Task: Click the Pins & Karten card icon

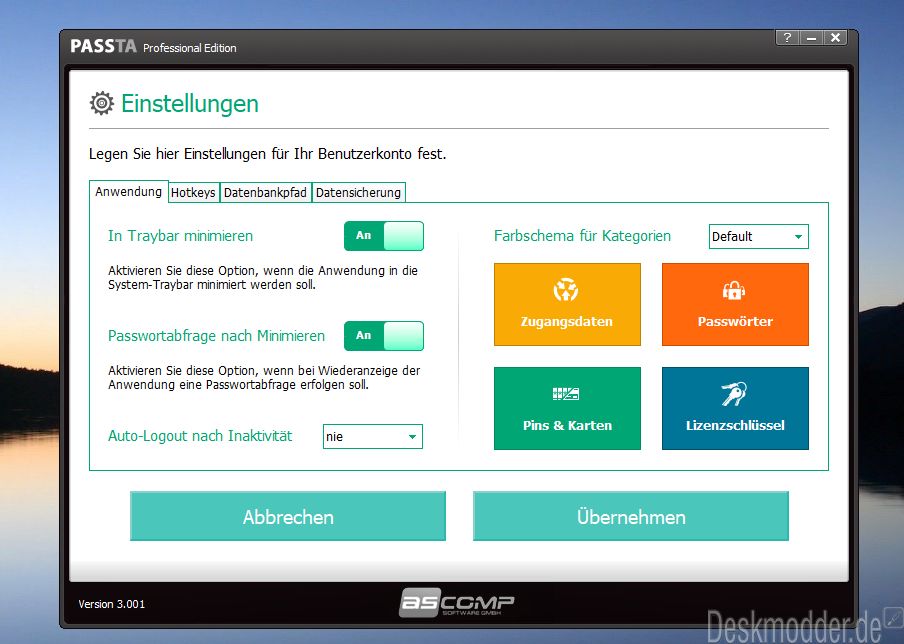Action: click(566, 394)
